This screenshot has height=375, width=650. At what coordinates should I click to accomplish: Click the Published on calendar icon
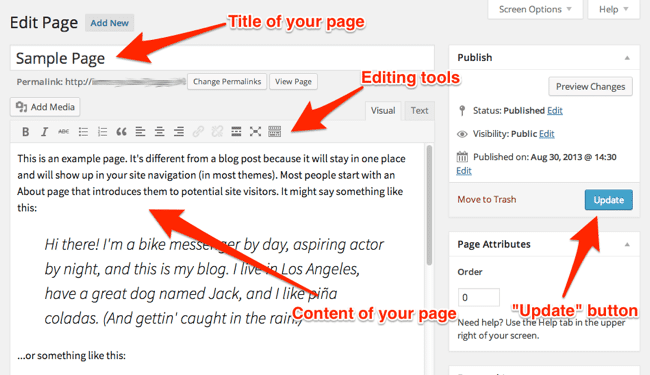point(462,157)
